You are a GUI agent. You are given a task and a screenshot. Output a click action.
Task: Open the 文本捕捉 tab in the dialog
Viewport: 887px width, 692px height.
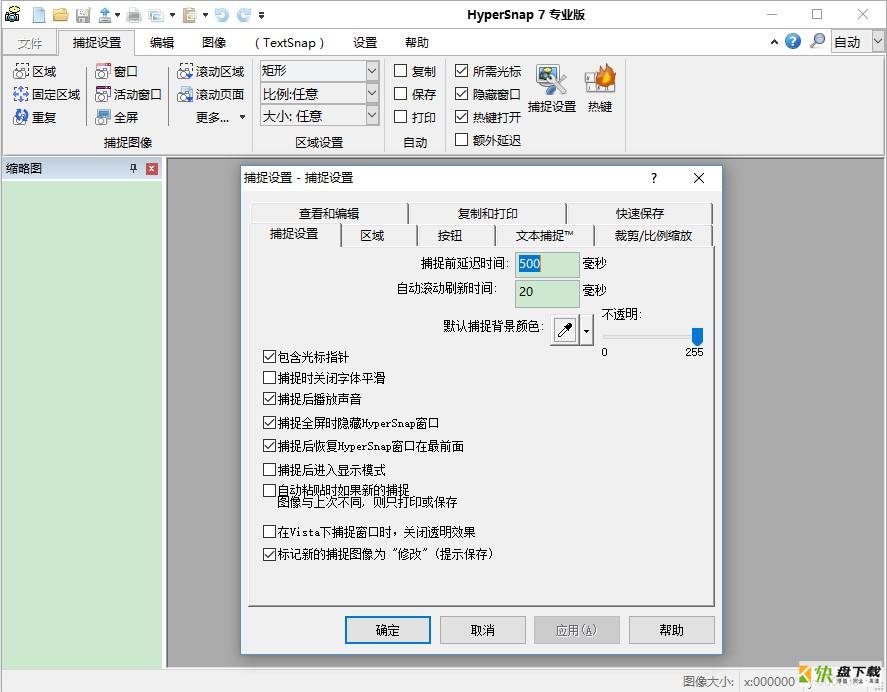click(544, 235)
